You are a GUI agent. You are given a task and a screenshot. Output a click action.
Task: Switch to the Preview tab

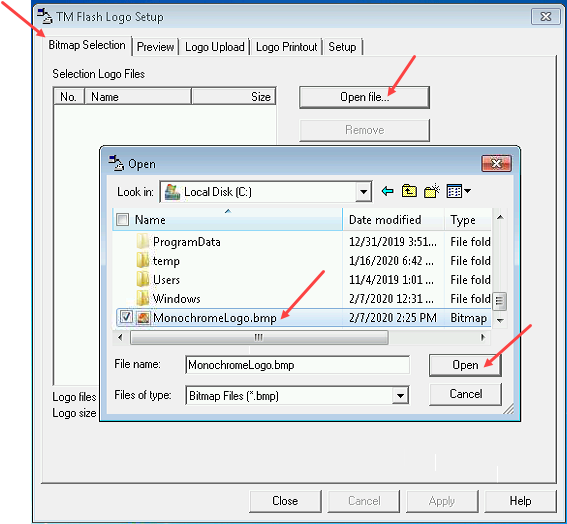click(x=155, y=47)
